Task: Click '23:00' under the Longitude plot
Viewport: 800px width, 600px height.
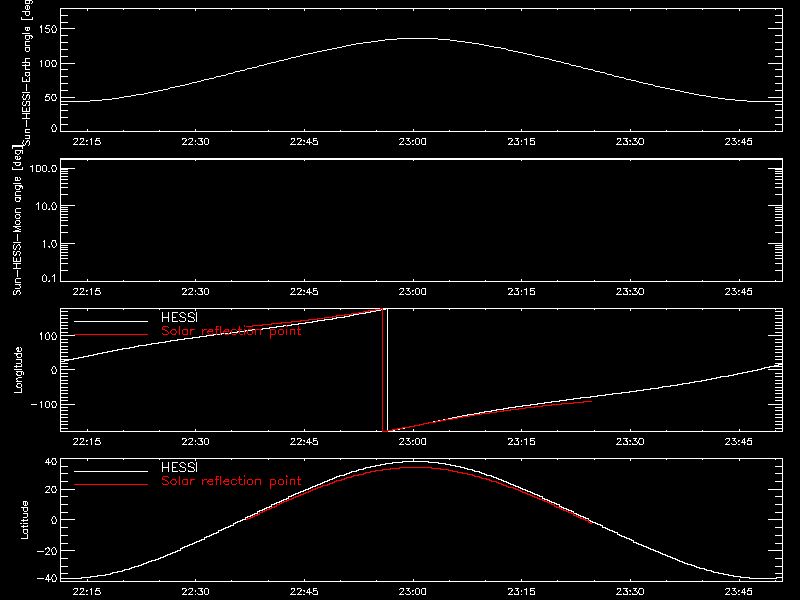Action: tap(412, 441)
